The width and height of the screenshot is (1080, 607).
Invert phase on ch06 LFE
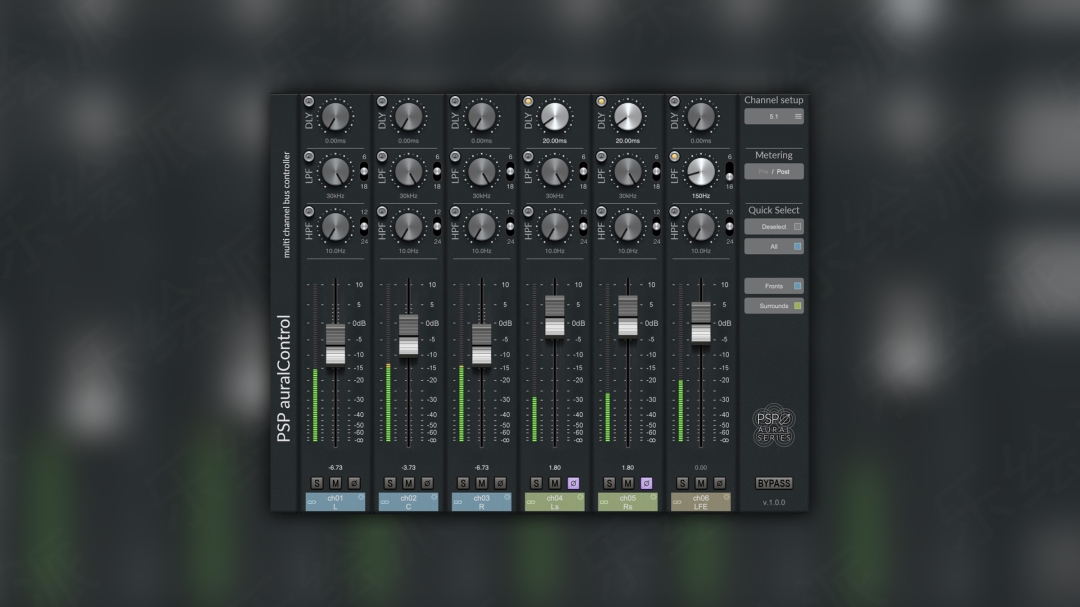(x=719, y=483)
